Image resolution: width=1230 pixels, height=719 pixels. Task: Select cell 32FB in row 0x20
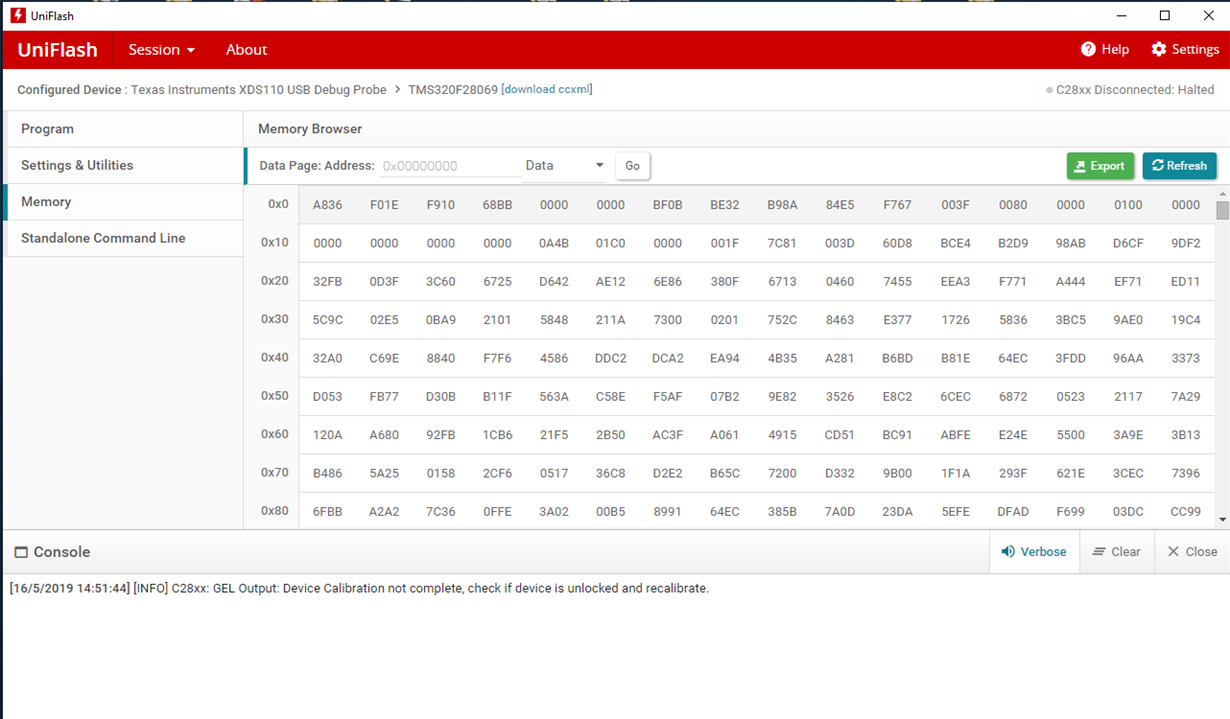[327, 282]
